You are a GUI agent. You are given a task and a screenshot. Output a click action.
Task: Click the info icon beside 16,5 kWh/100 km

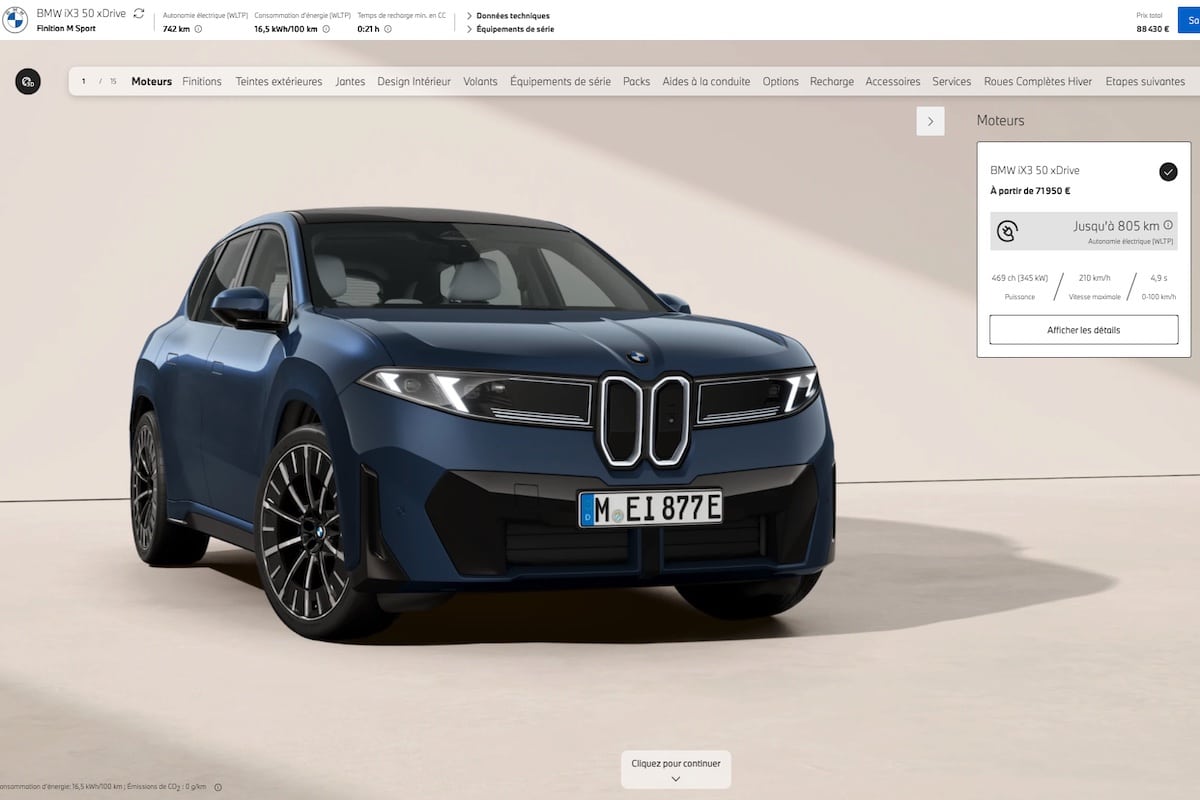(x=327, y=28)
